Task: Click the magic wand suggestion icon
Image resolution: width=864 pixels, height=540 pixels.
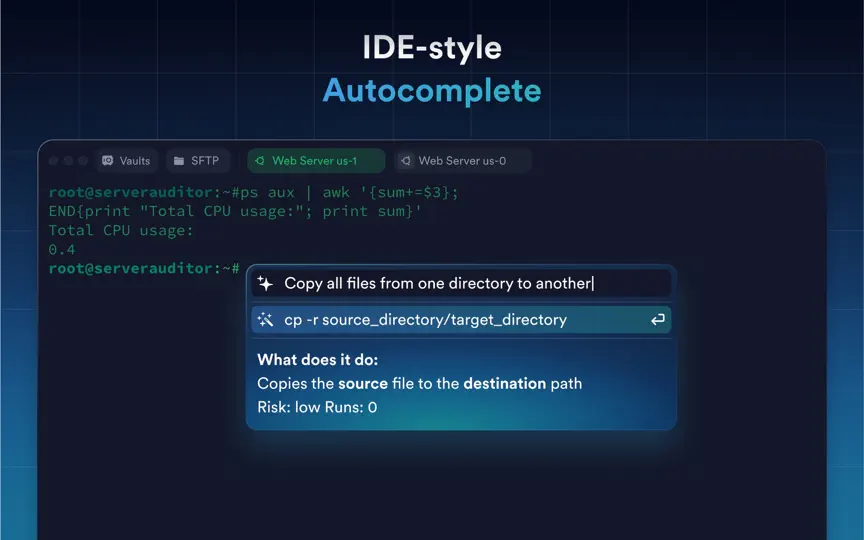Action: 265,320
